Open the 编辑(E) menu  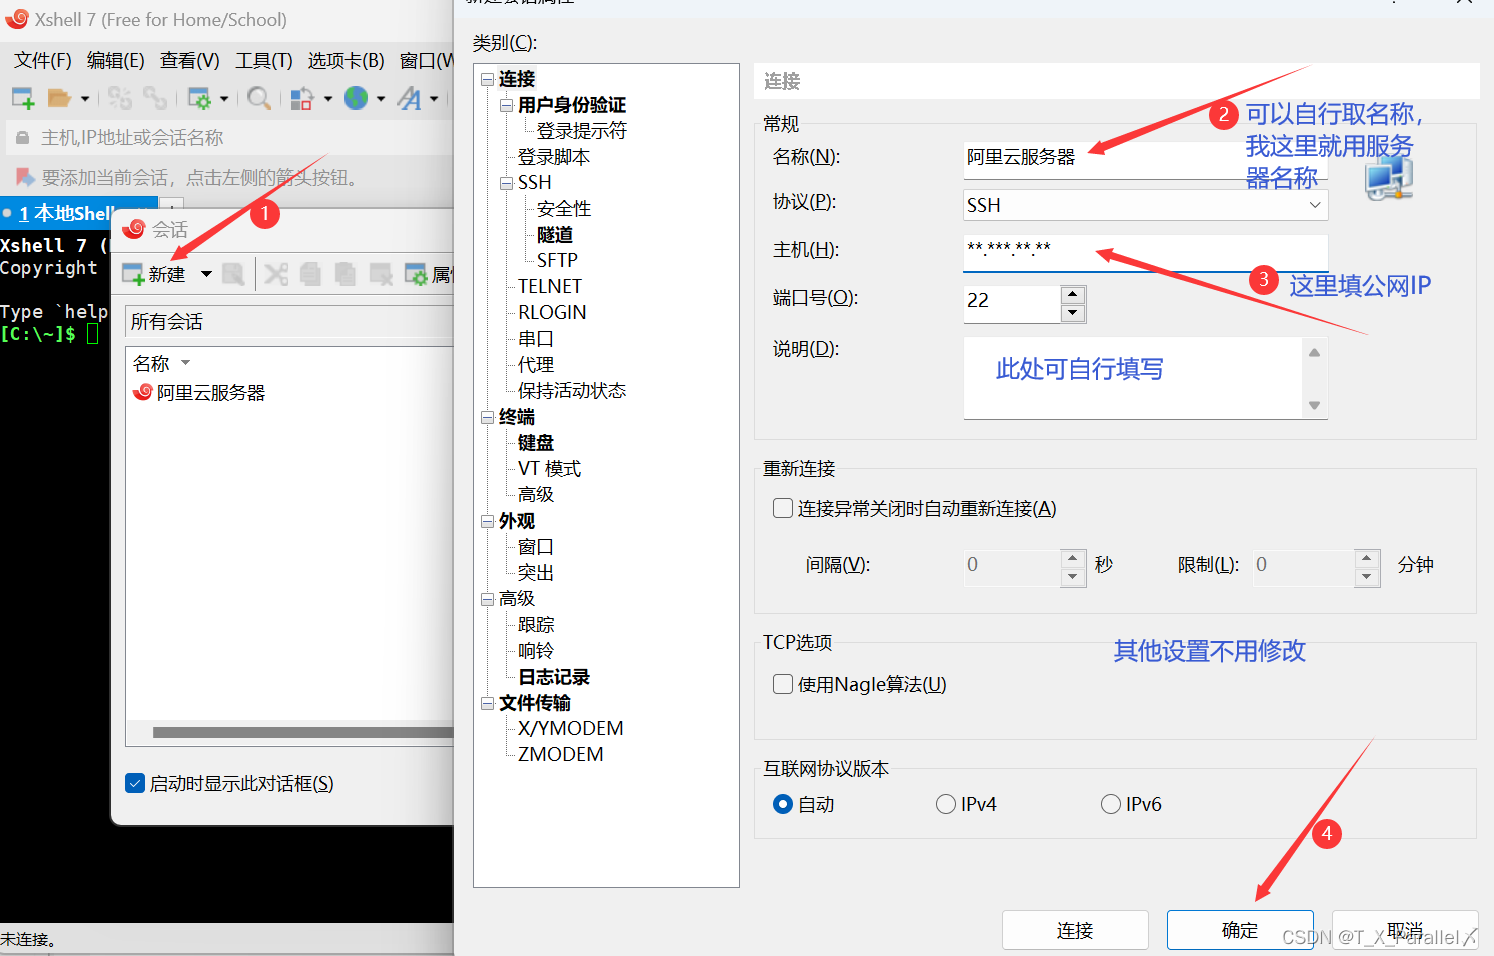[x=116, y=60]
